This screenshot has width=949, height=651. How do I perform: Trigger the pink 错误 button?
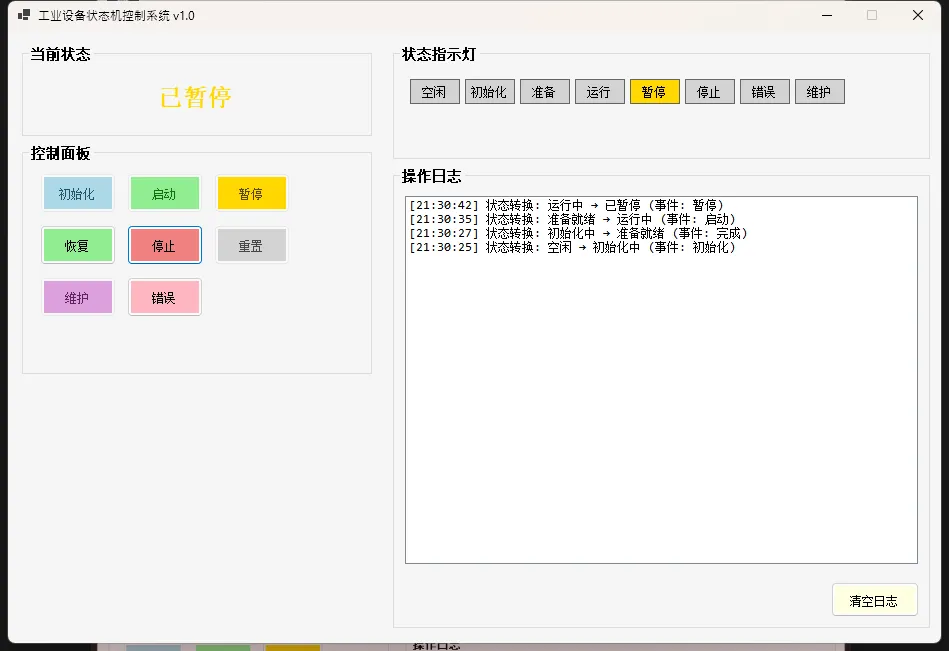pyautogui.click(x=164, y=297)
